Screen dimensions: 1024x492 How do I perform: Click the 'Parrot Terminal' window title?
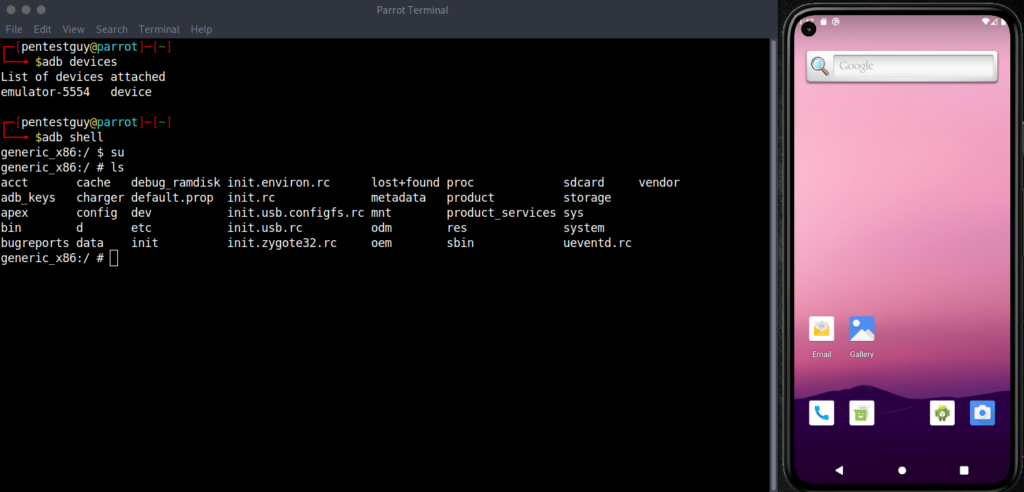pyautogui.click(x=413, y=10)
